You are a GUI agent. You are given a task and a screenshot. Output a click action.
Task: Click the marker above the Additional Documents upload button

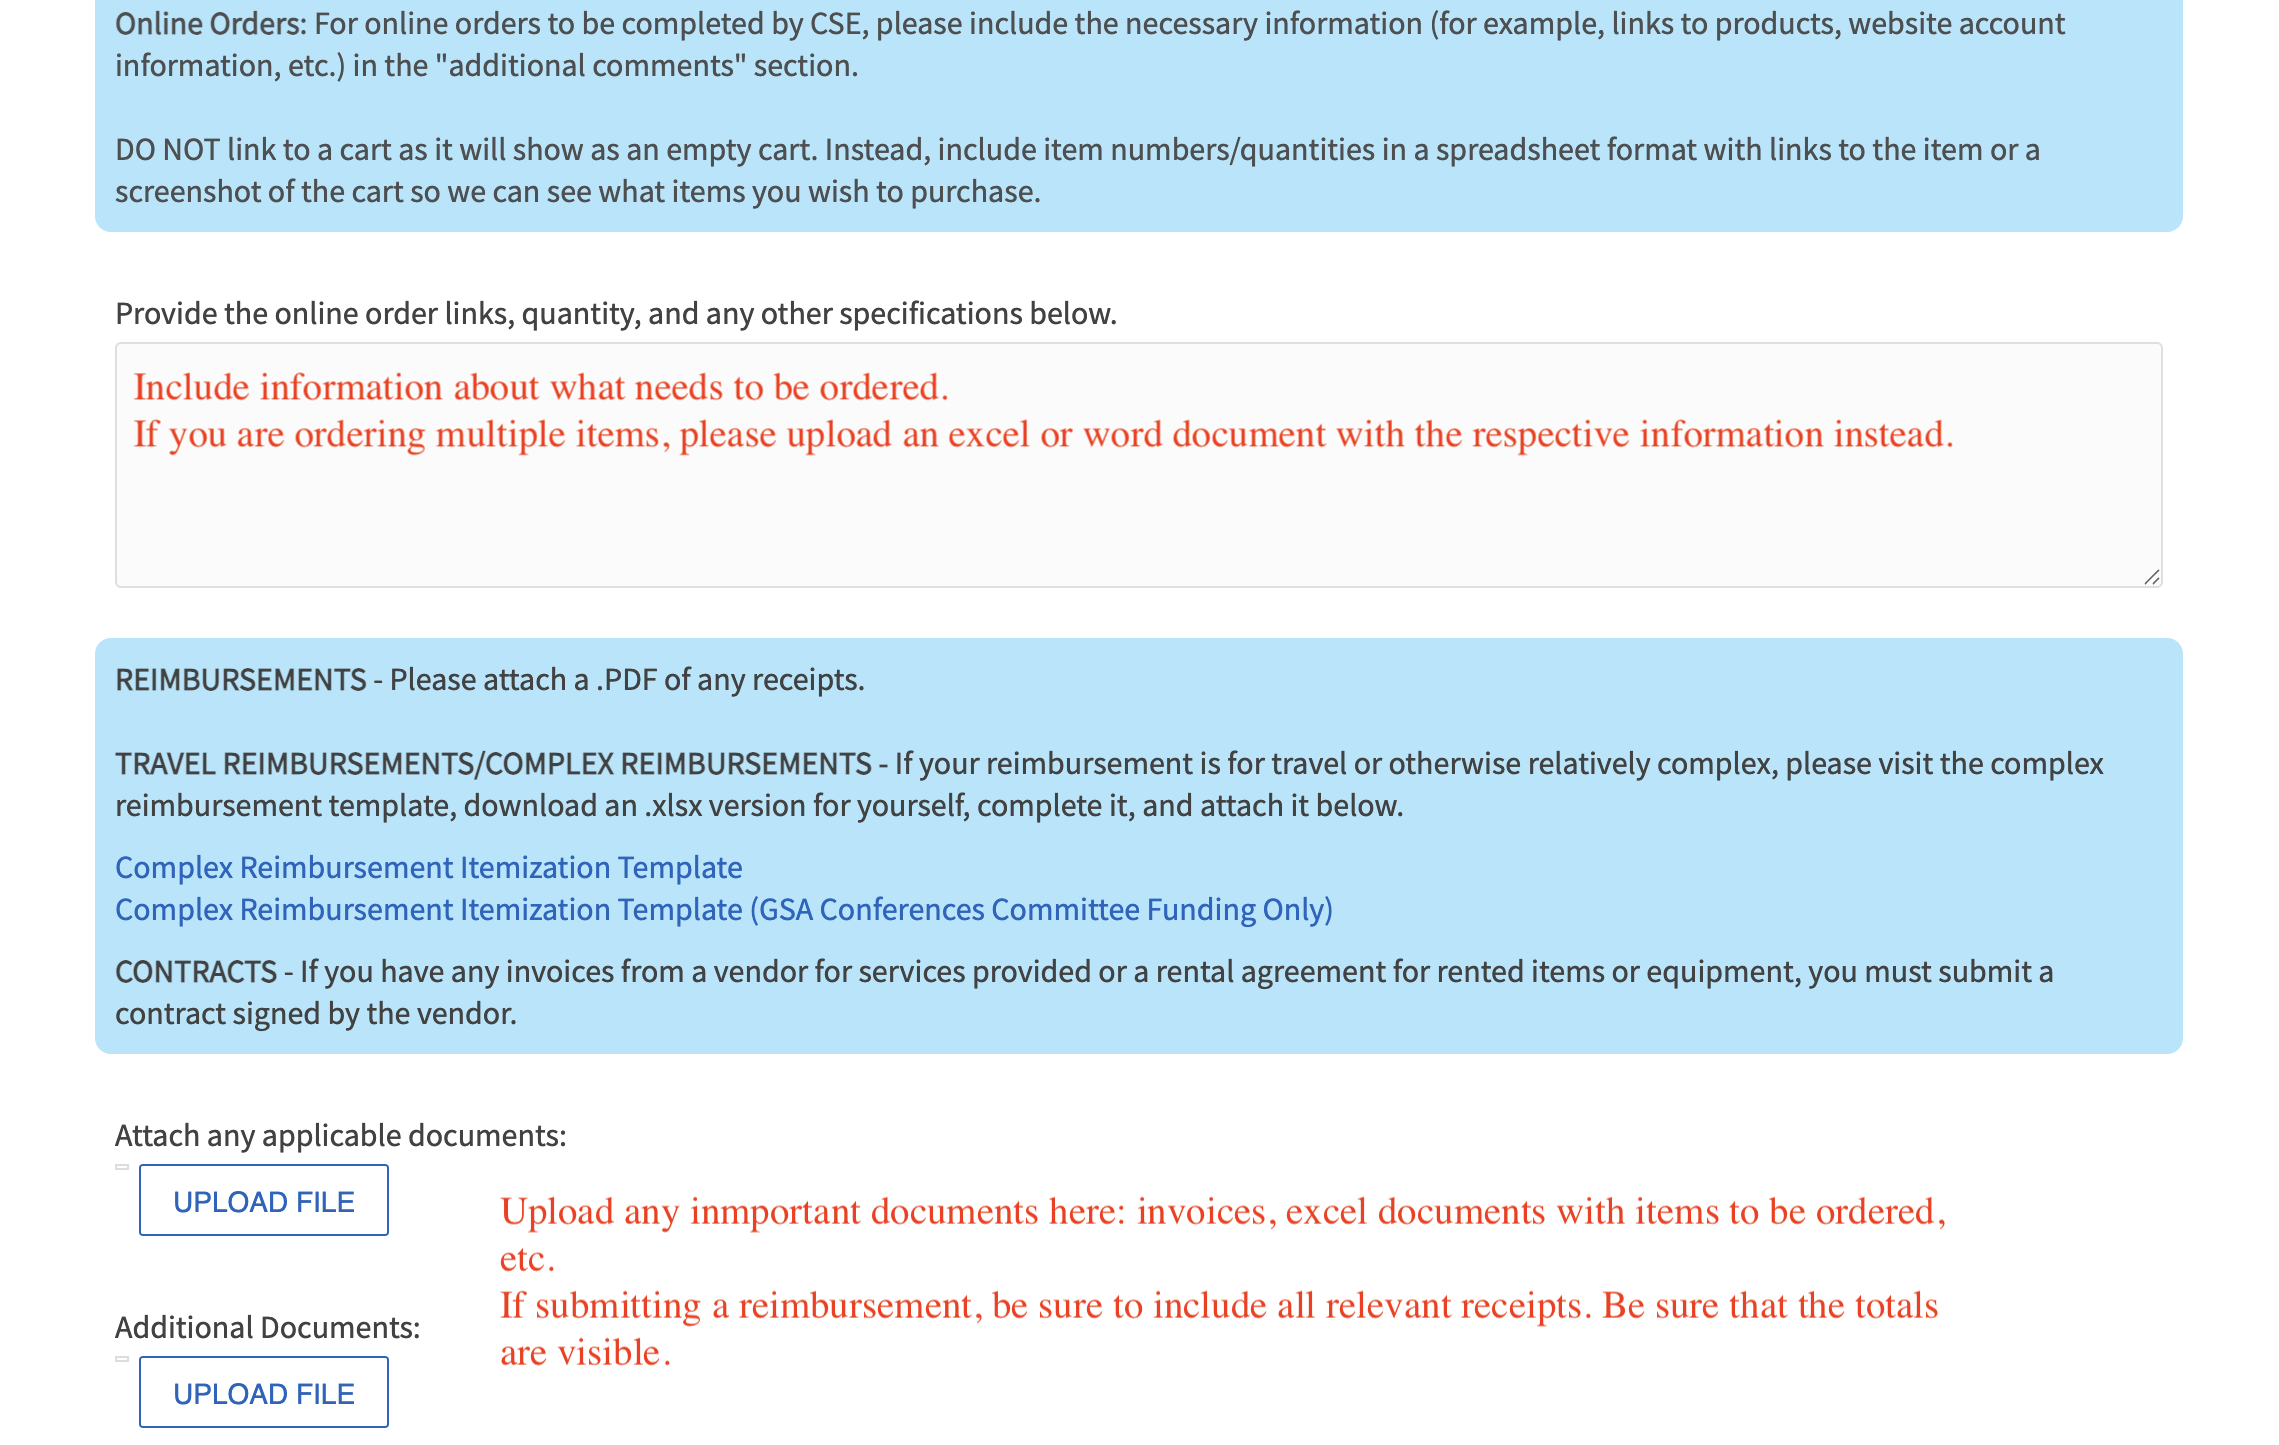coord(121,1357)
